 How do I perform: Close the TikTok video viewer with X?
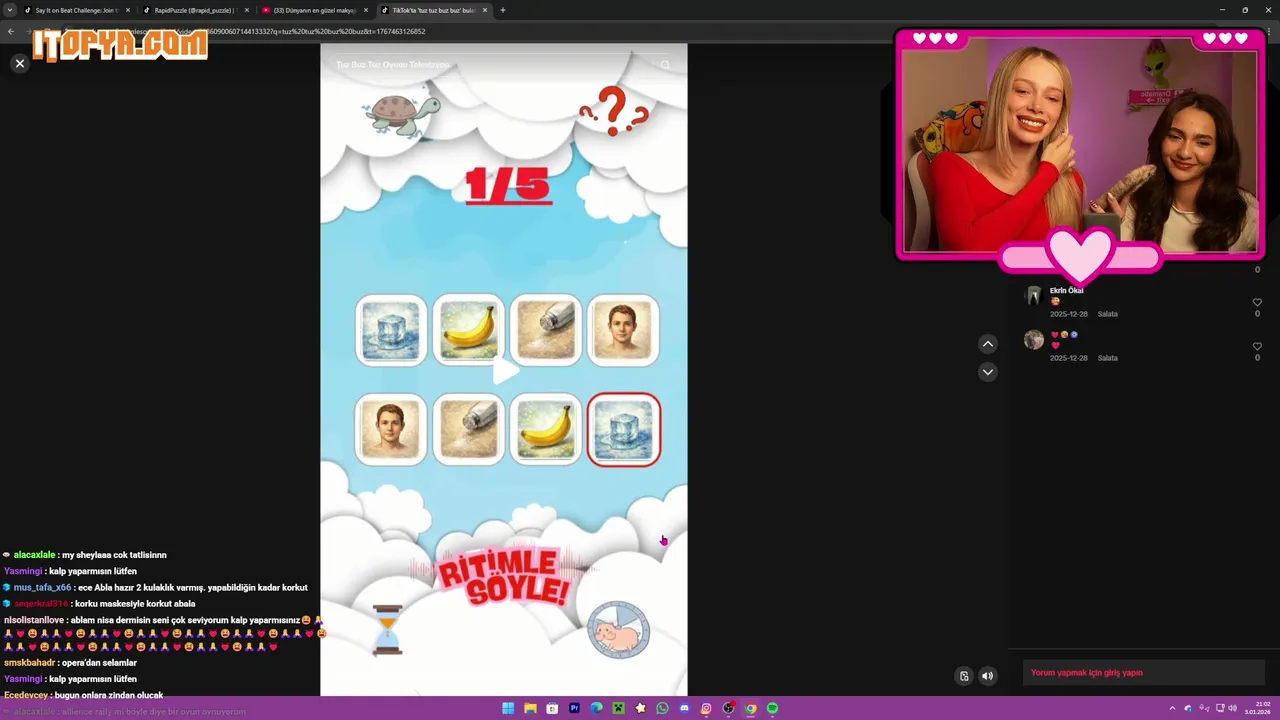tap(19, 63)
